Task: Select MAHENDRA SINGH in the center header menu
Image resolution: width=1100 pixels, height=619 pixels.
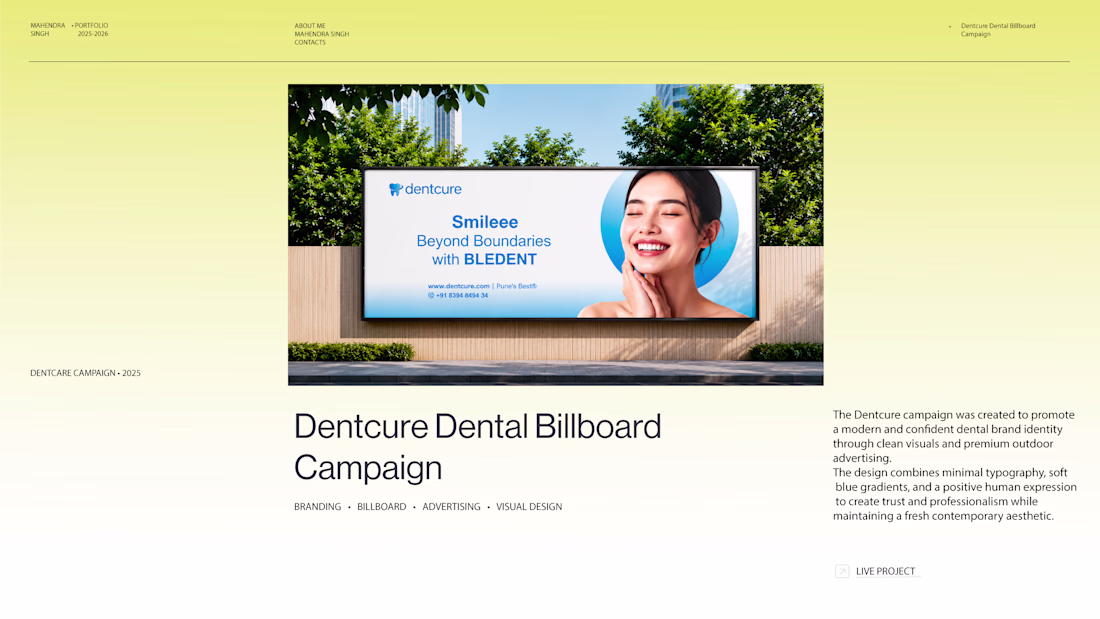Action: click(322, 34)
